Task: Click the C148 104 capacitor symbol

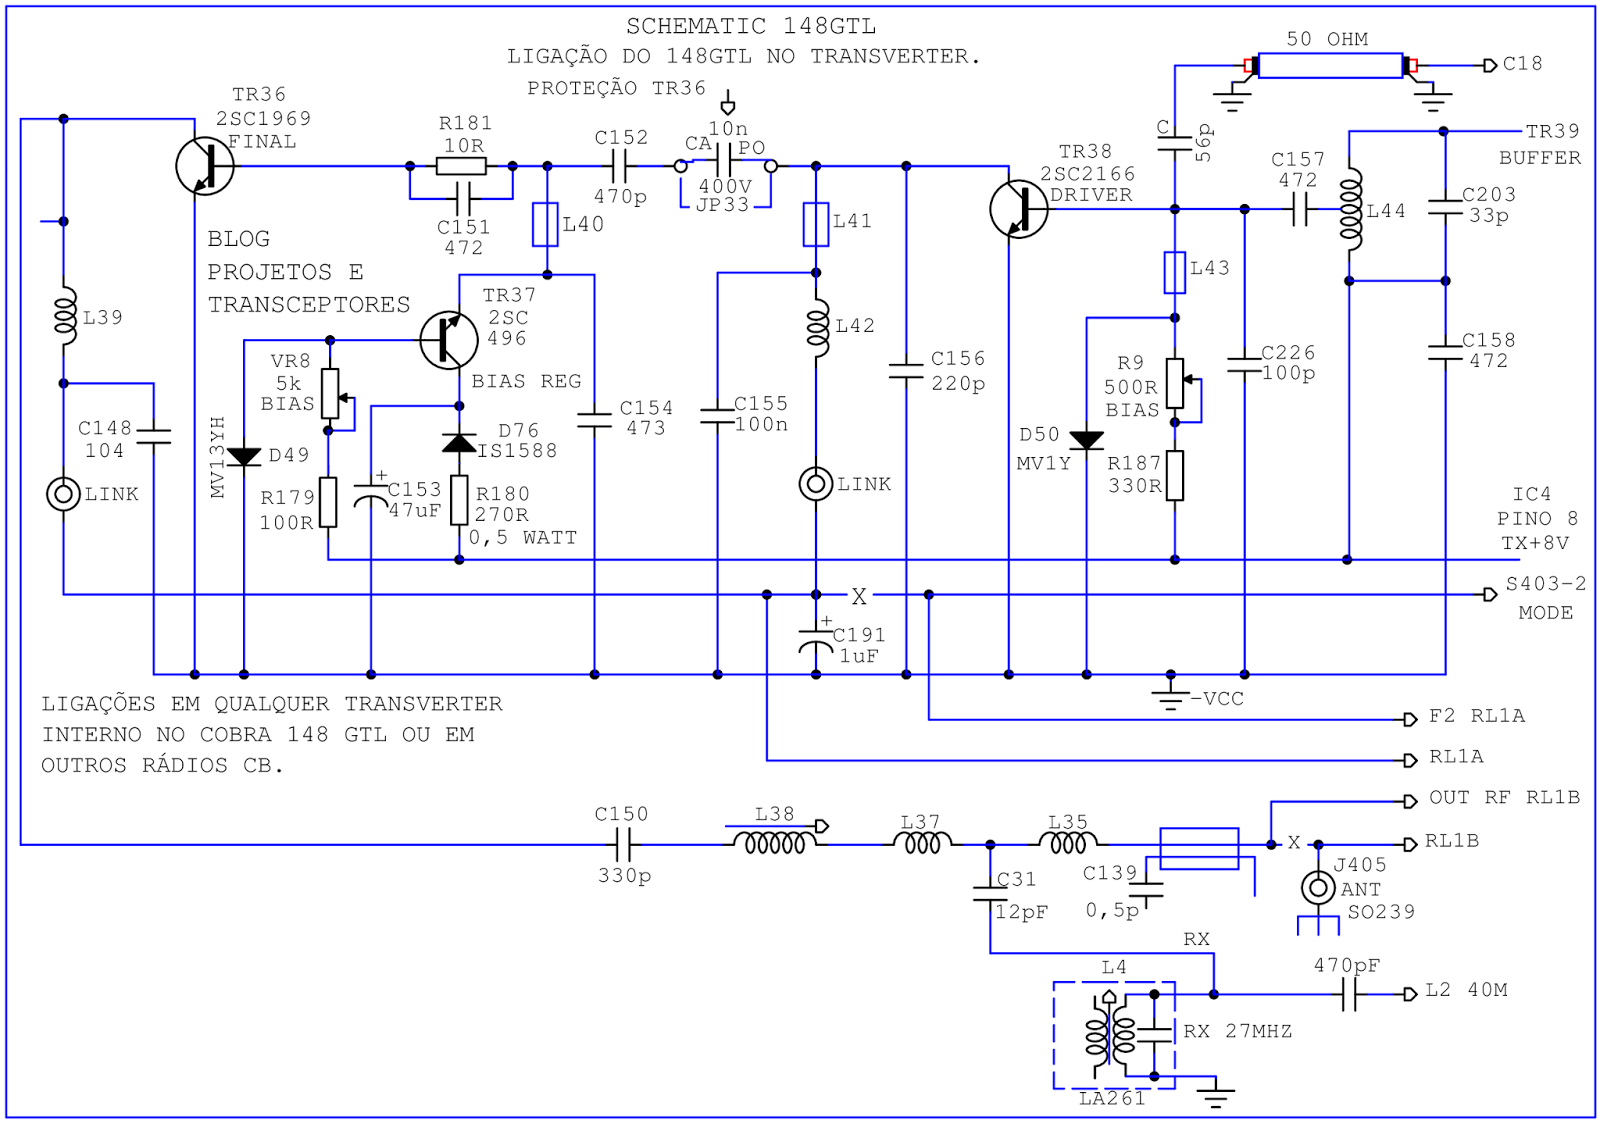Action: pos(154,436)
